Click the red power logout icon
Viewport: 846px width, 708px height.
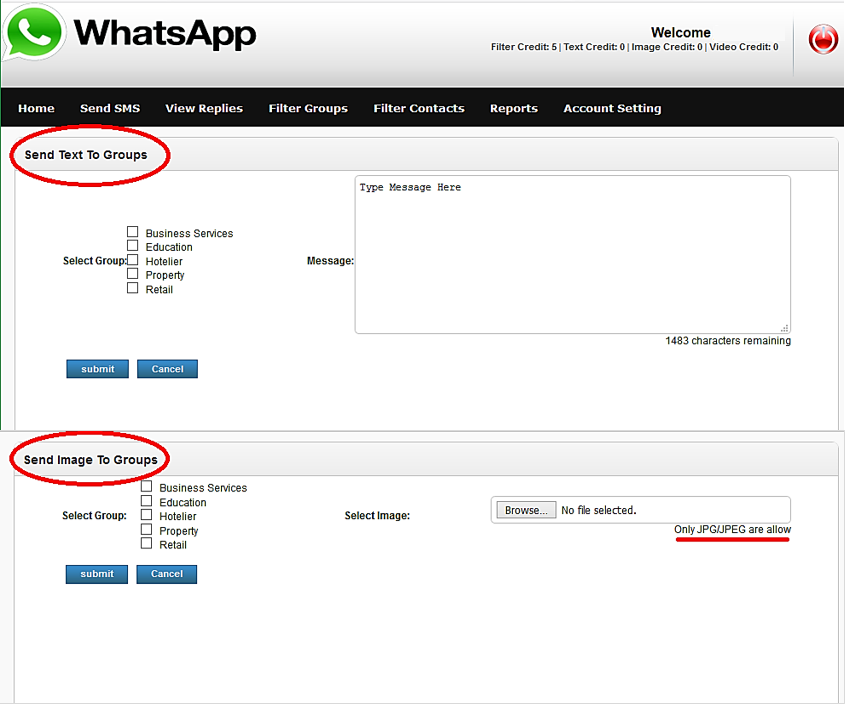[823, 39]
